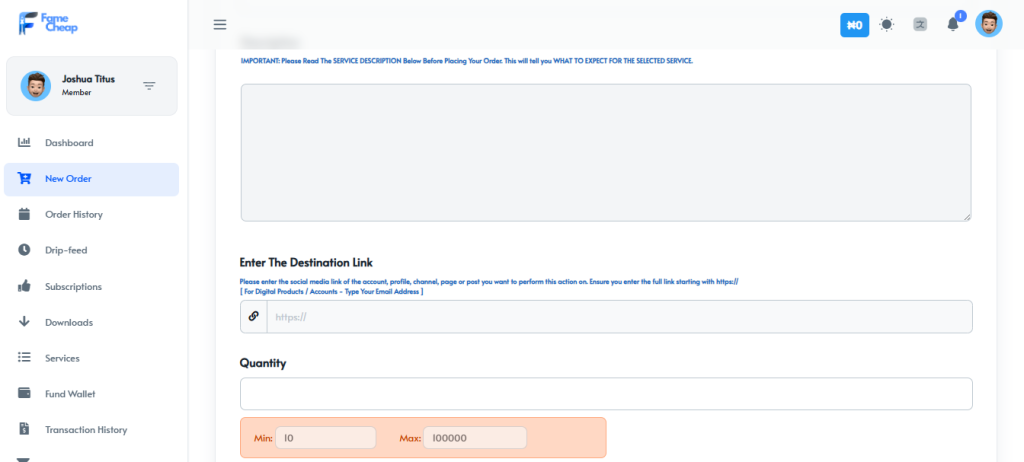Focus the destination link https:// field
The image size is (1024, 462).
(x=619, y=317)
